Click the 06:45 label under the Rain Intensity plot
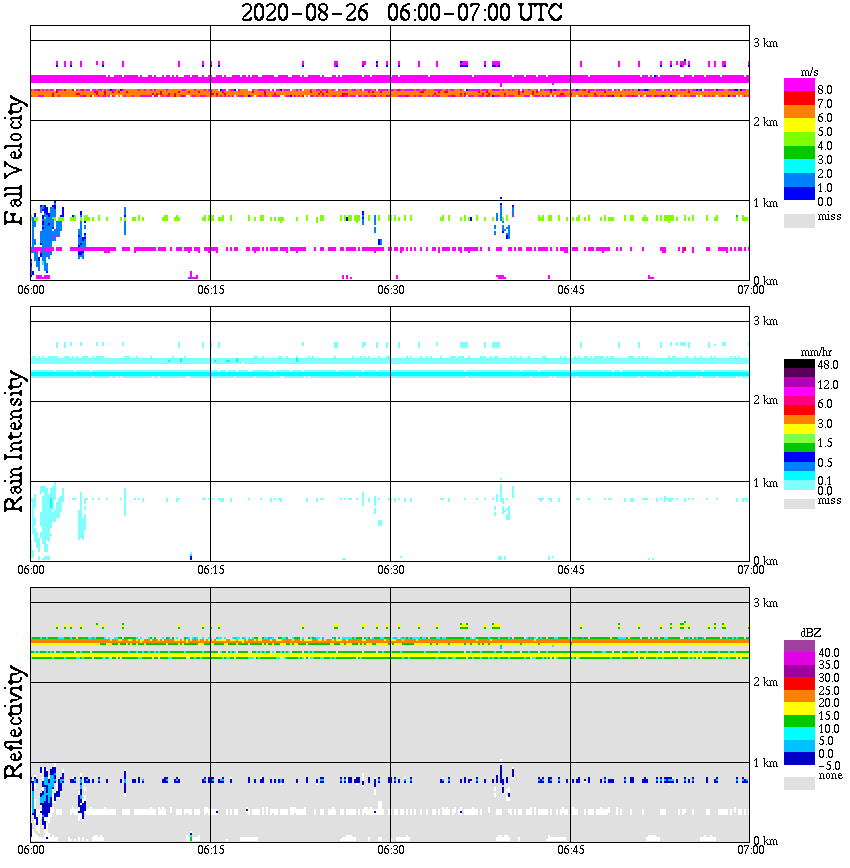Screen dimensions: 850x868 coord(571,570)
